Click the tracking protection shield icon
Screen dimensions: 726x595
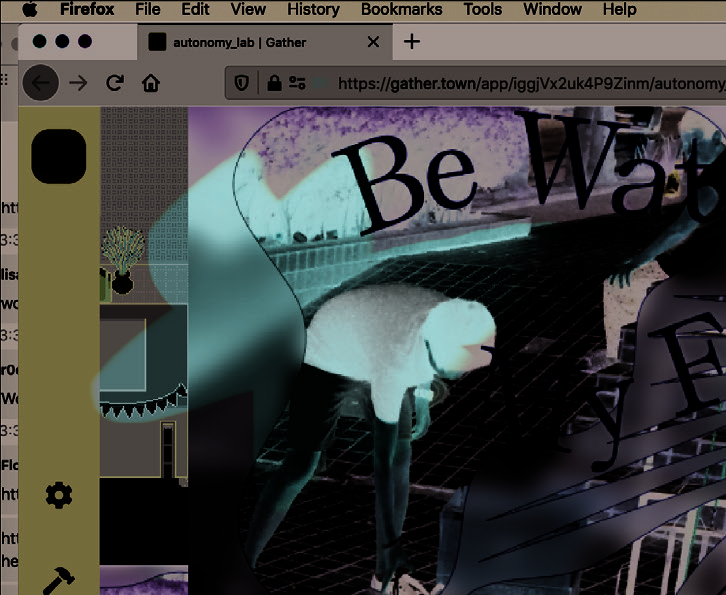tap(242, 83)
